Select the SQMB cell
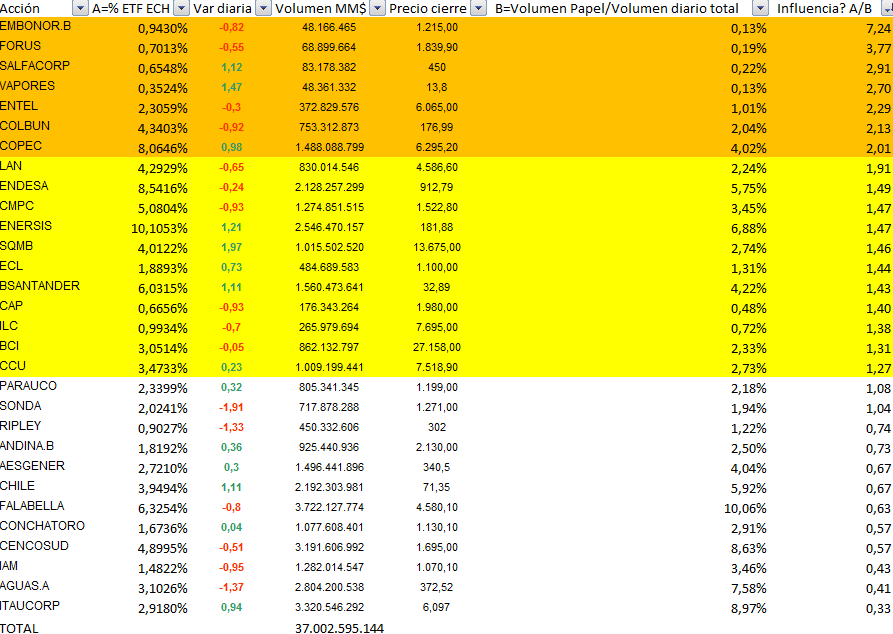The width and height of the screenshot is (893, 634). coord(17,246)
